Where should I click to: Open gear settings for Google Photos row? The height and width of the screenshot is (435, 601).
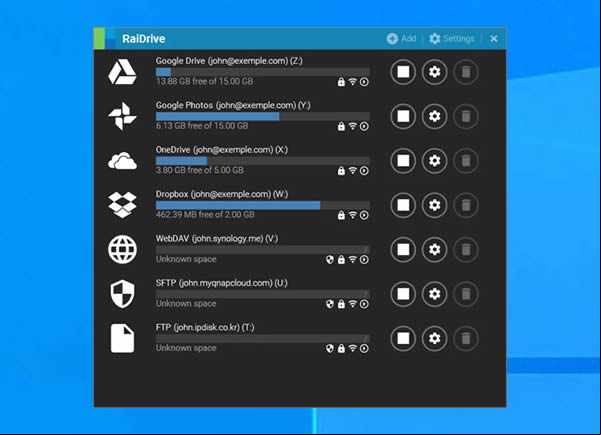coord(435,116)
